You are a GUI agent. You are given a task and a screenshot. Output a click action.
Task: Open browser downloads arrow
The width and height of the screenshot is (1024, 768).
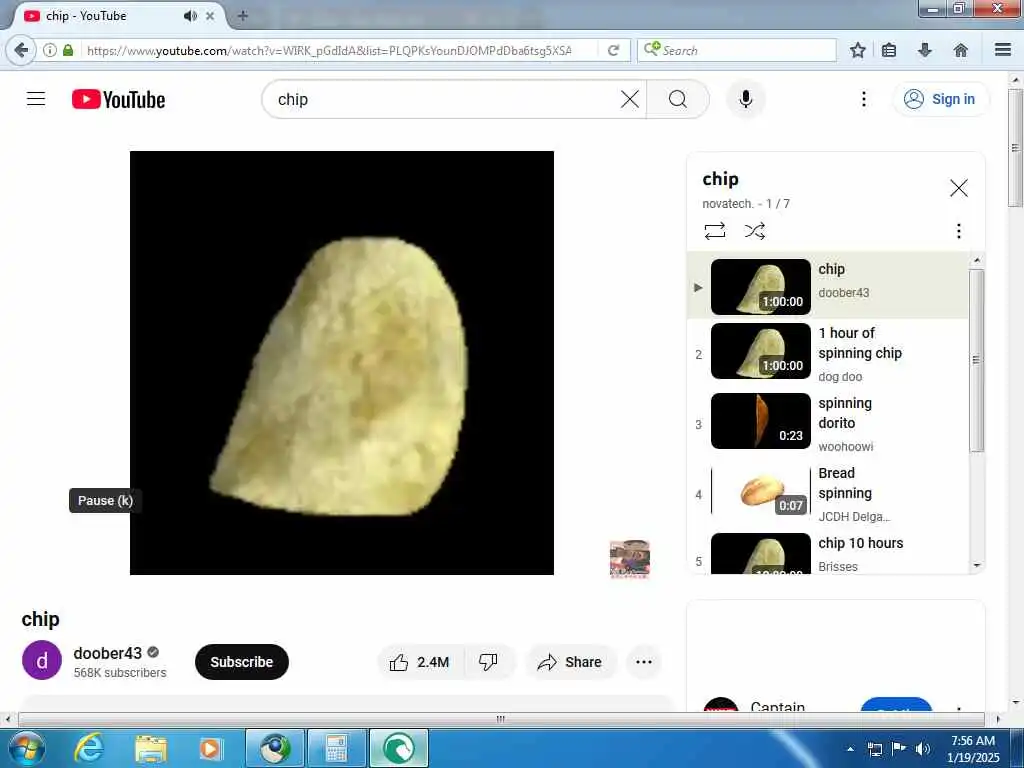tap(925, 50)
